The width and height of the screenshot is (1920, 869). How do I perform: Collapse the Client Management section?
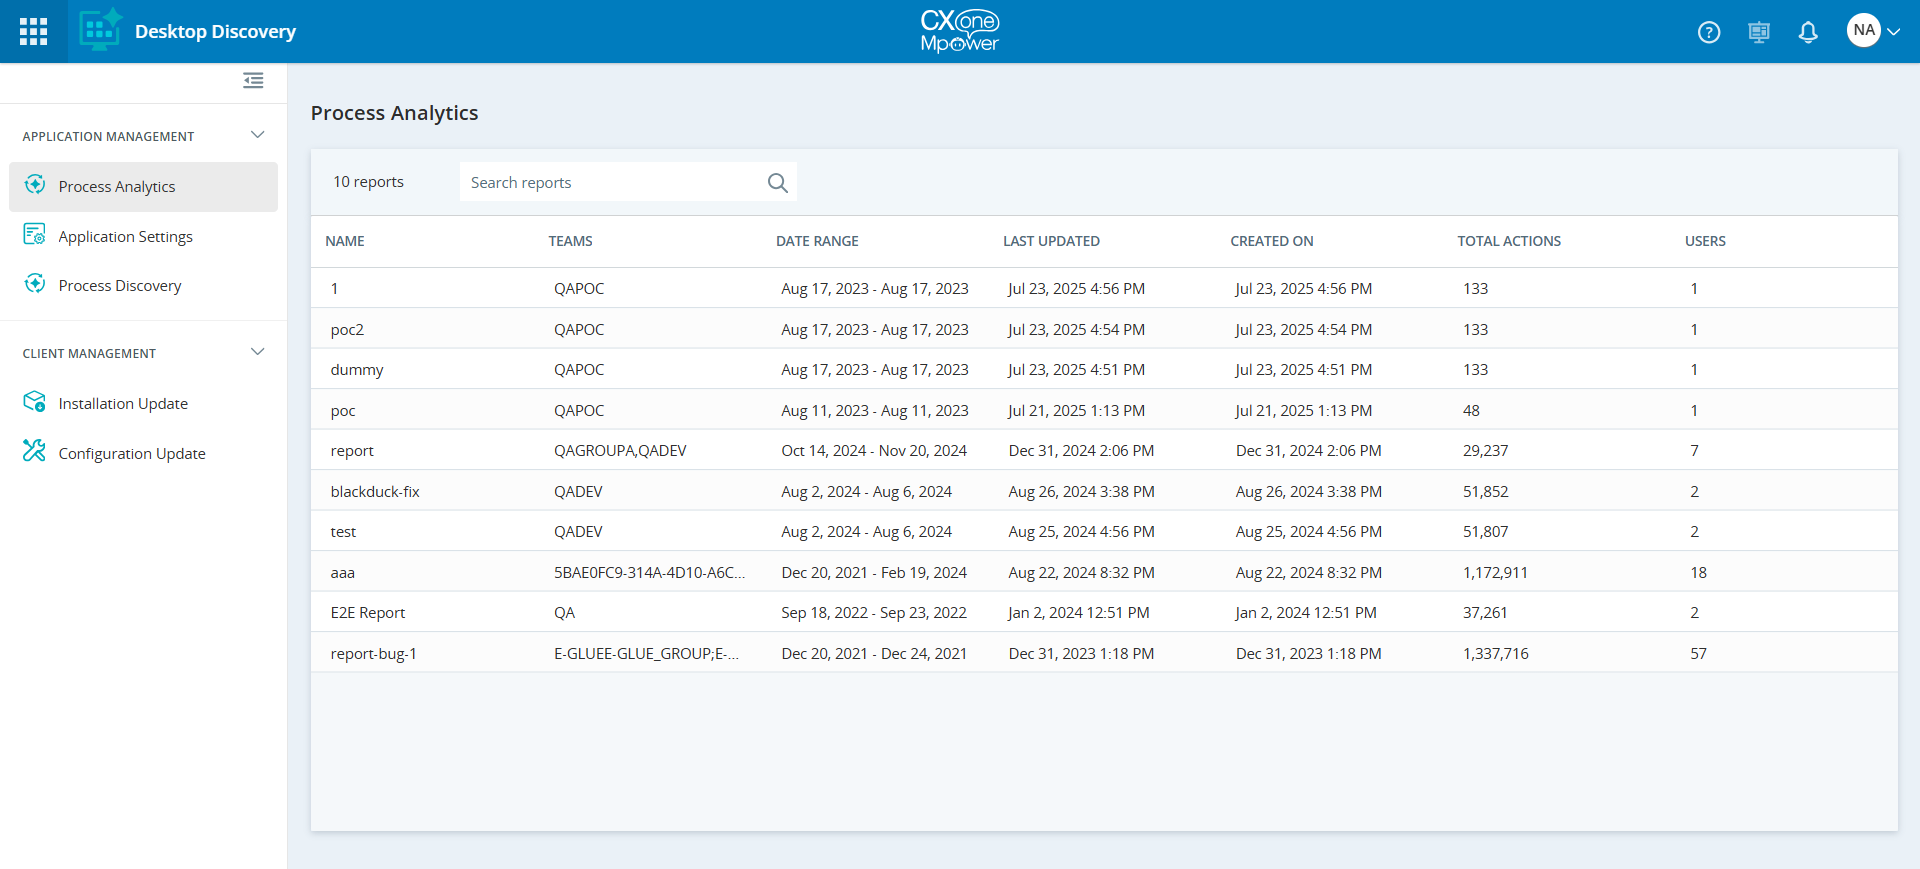point(257,352)
